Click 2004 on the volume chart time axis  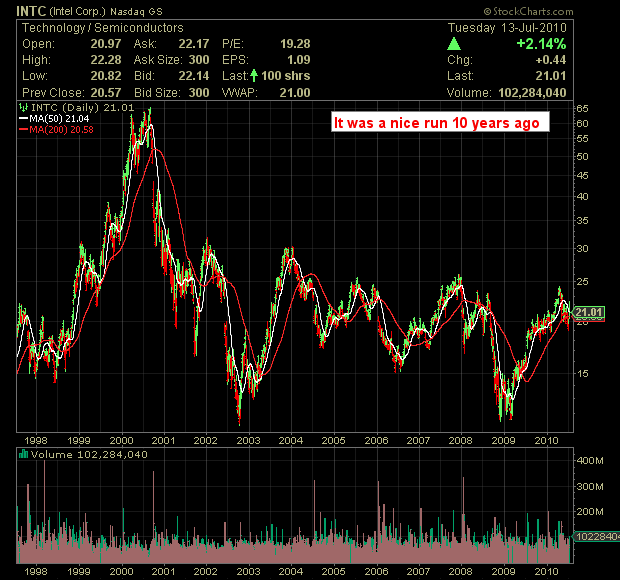[x=291, y=572]
